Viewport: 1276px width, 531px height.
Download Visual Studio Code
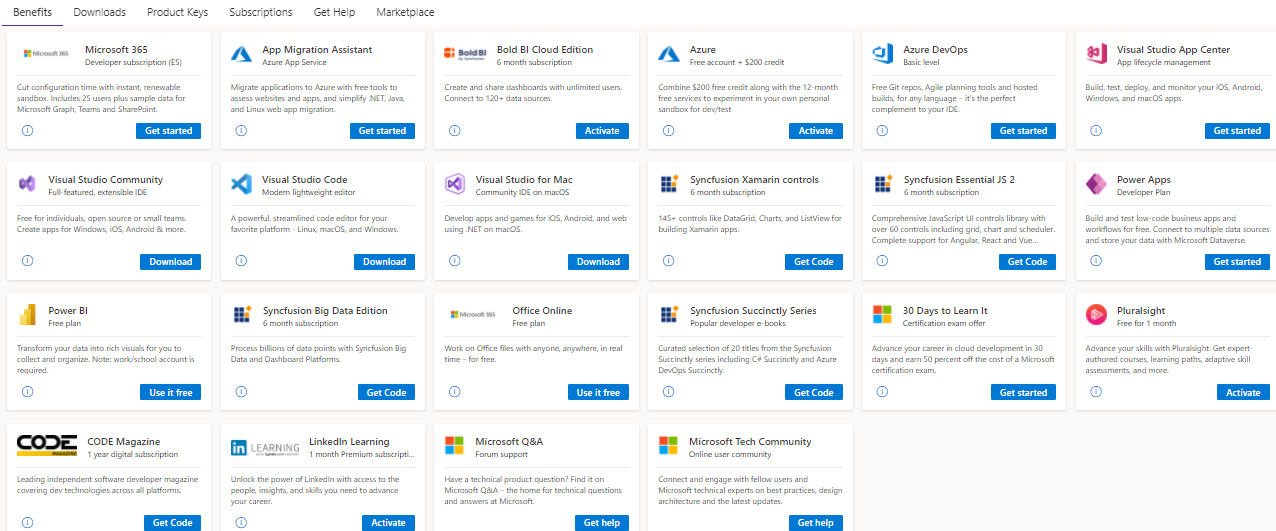click(x=385, y=262)
